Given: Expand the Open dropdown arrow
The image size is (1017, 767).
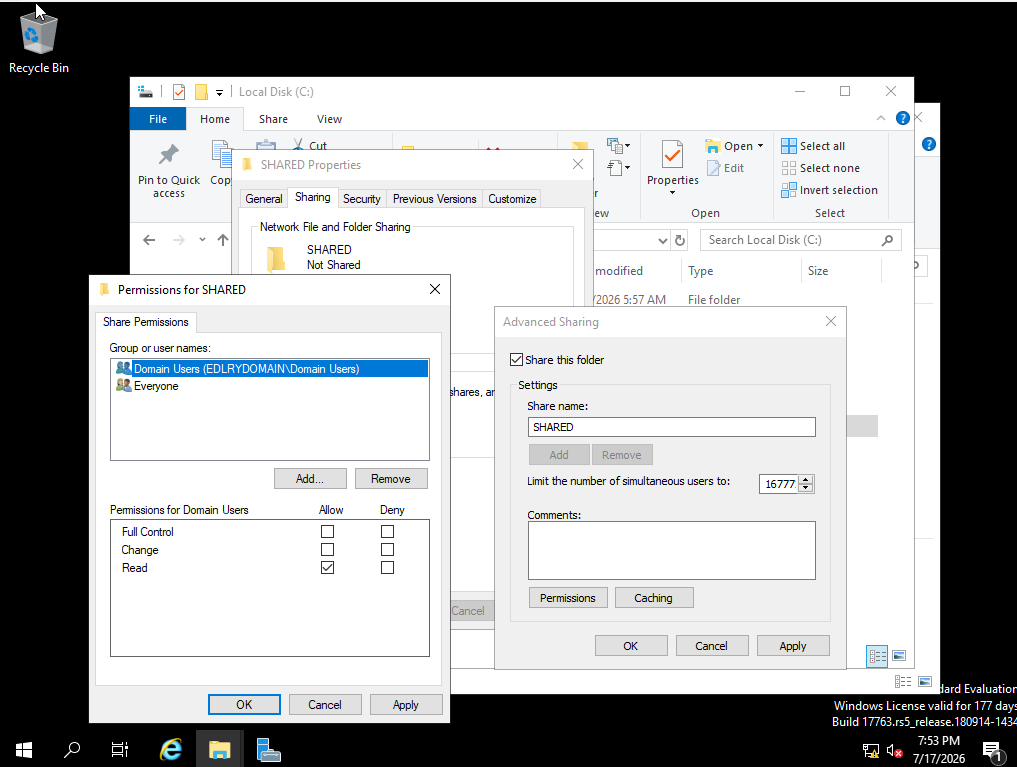Looking at the screenshot, I should pos(760,146).
